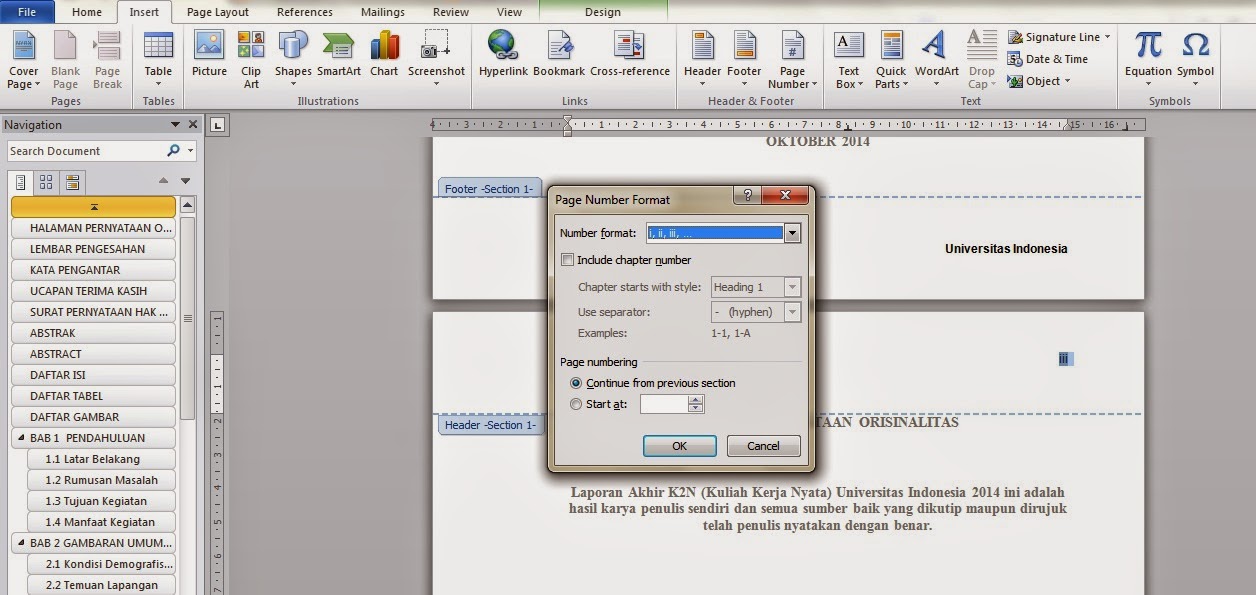Browse search results in Navigation pane
Viewport: 1256px width, 595px height.
click(x=72, y=183)
